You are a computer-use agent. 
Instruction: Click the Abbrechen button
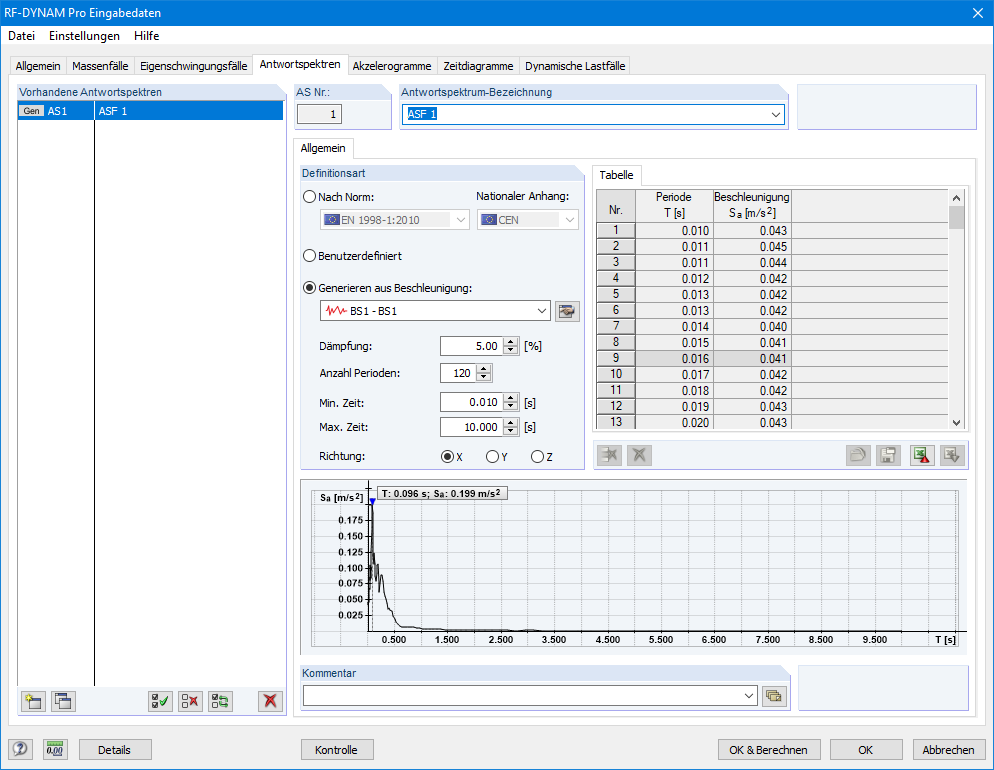(948, 750)
